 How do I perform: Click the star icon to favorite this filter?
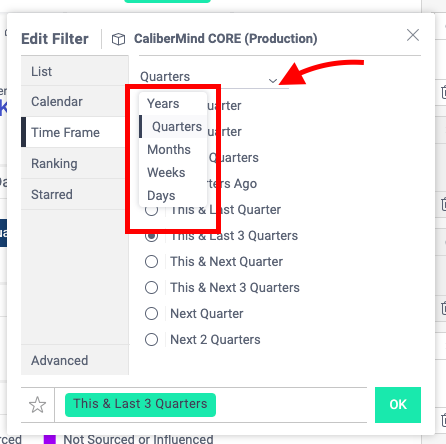[x=37, y=405]
